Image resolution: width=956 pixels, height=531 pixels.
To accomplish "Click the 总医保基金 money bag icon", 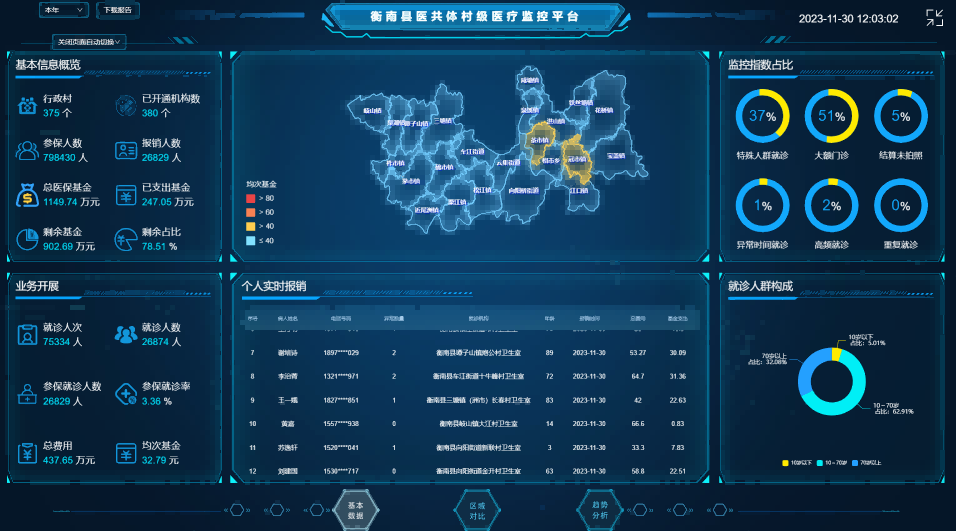I will 27,195.
